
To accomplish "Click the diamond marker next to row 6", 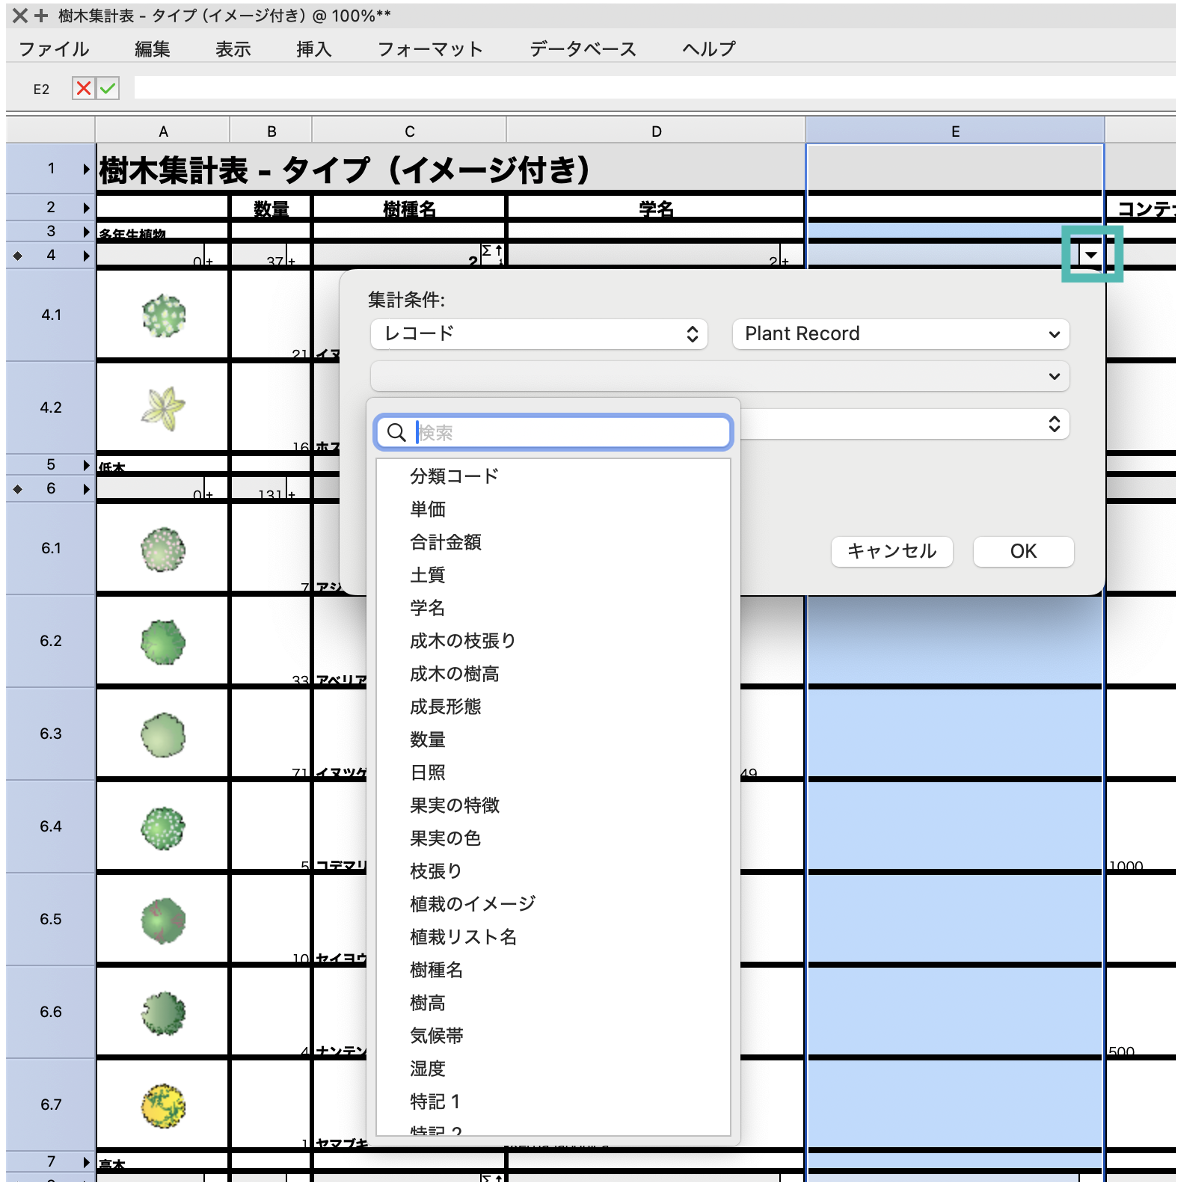I will 17,489.
